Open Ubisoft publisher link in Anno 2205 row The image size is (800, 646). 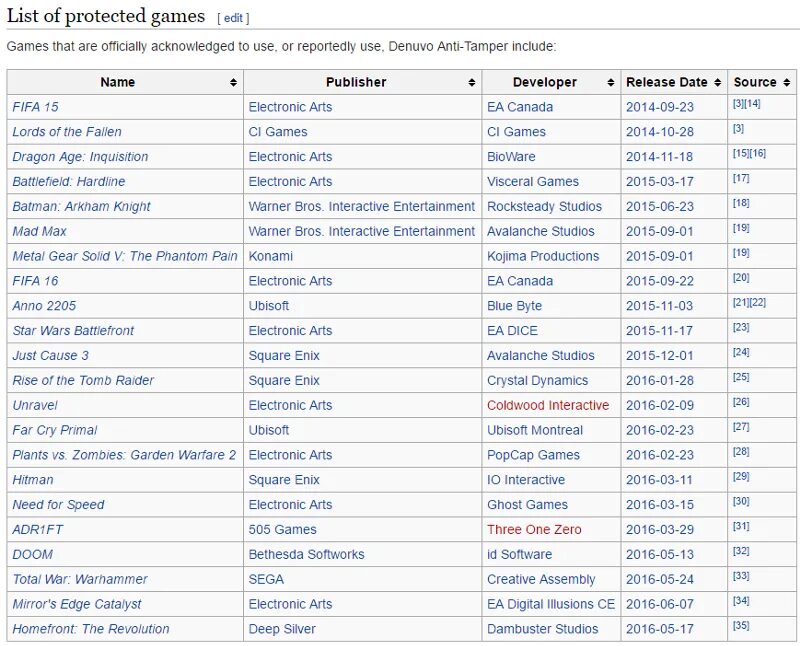tap(268, 306)
